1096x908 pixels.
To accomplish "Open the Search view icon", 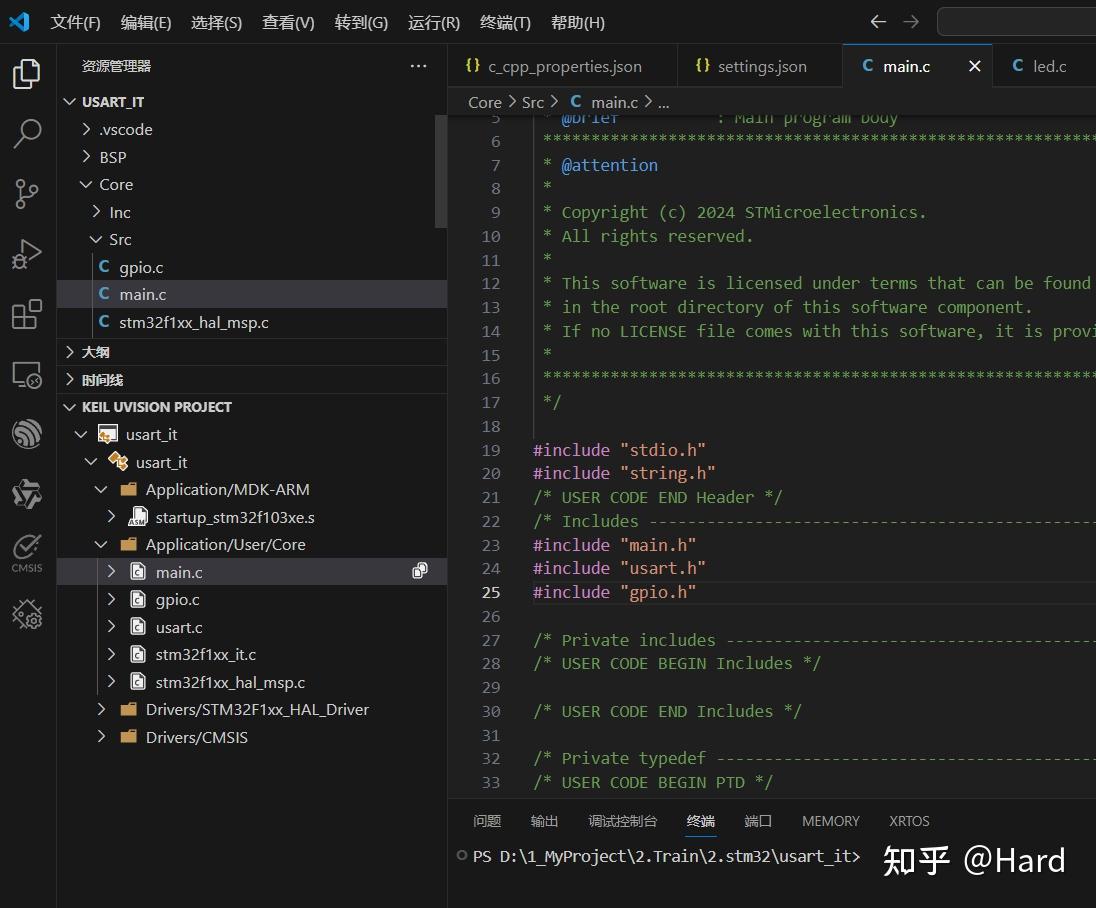I will coord(27,133).
